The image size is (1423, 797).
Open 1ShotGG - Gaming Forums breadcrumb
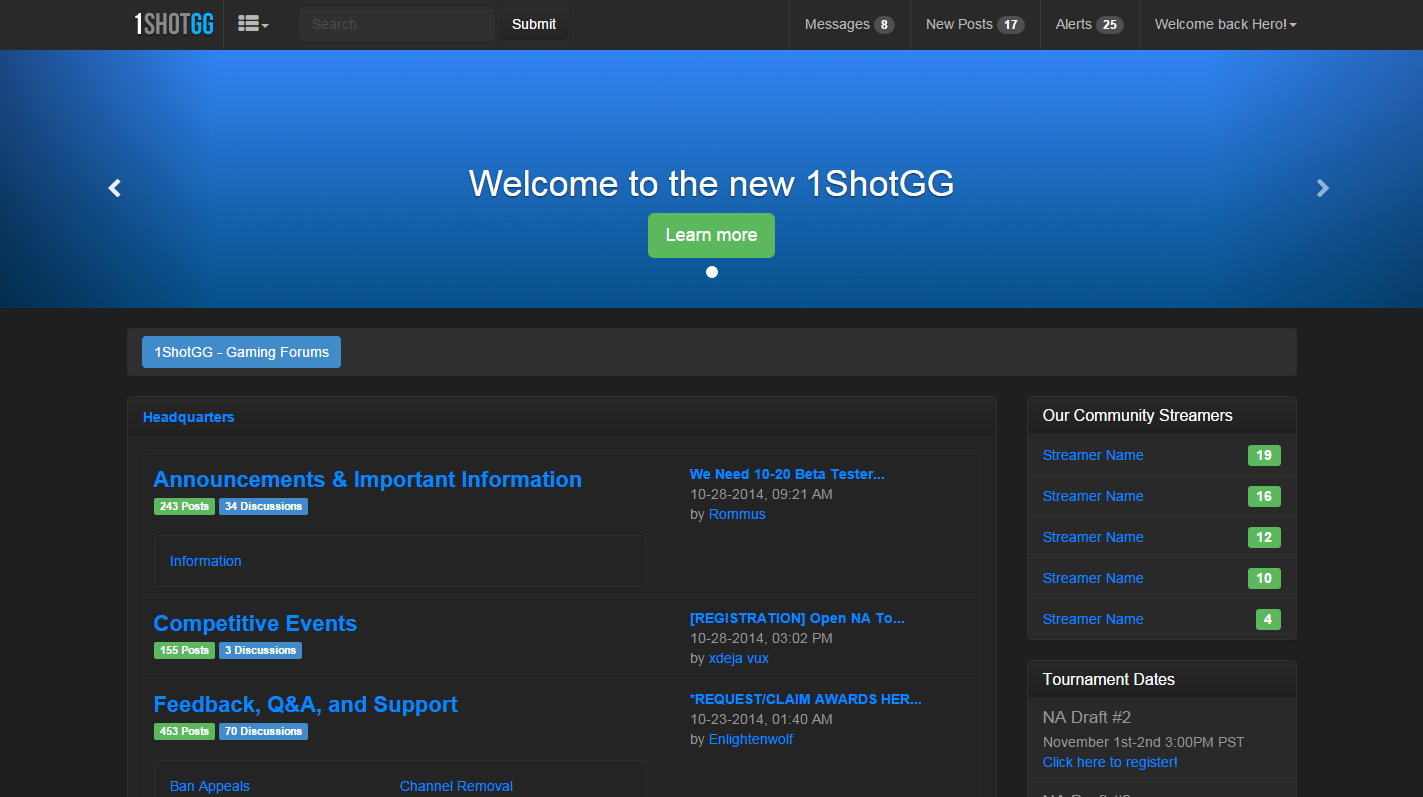tap(241, 352)
